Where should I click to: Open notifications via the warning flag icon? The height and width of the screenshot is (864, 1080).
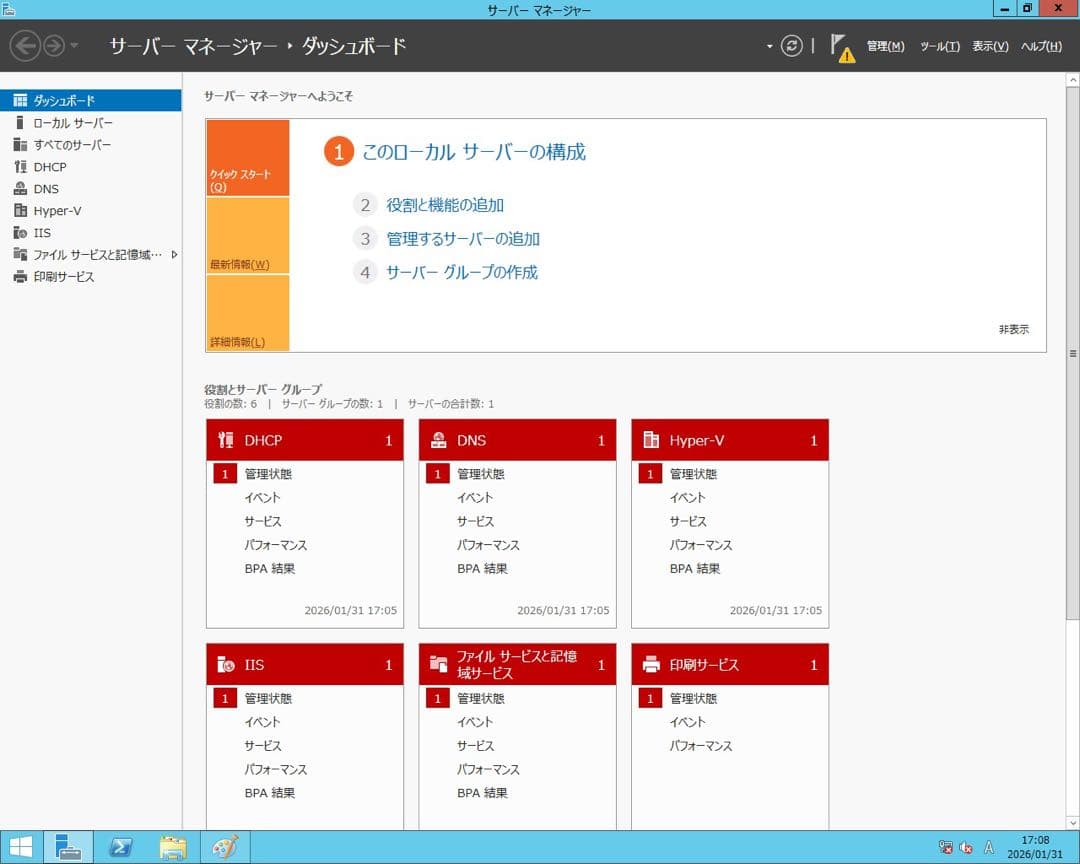click(x=843, y=45)
